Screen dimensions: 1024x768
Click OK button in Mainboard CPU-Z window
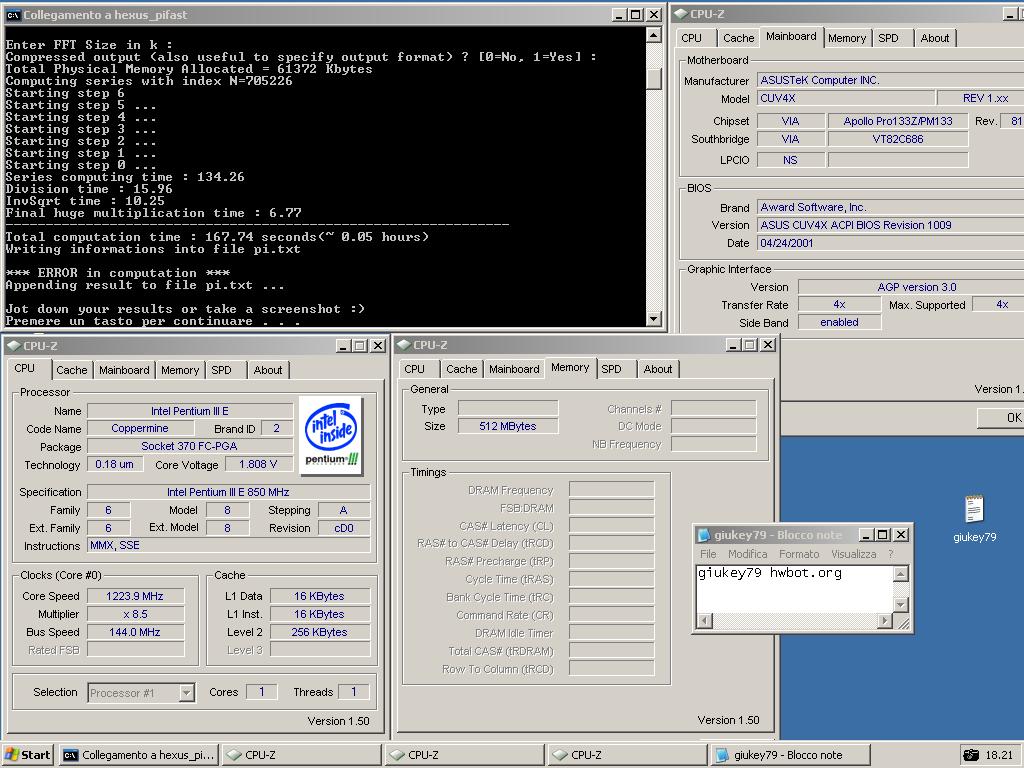coord(1002,417)
